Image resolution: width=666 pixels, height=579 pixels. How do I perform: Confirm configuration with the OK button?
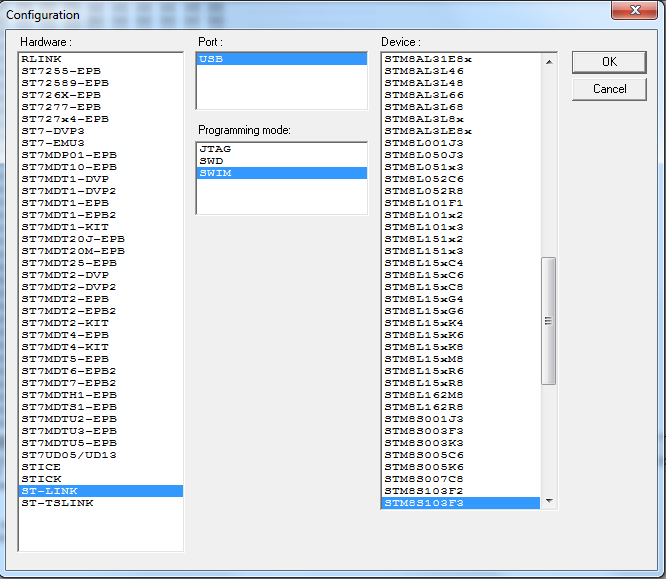[x=609, y=62]
